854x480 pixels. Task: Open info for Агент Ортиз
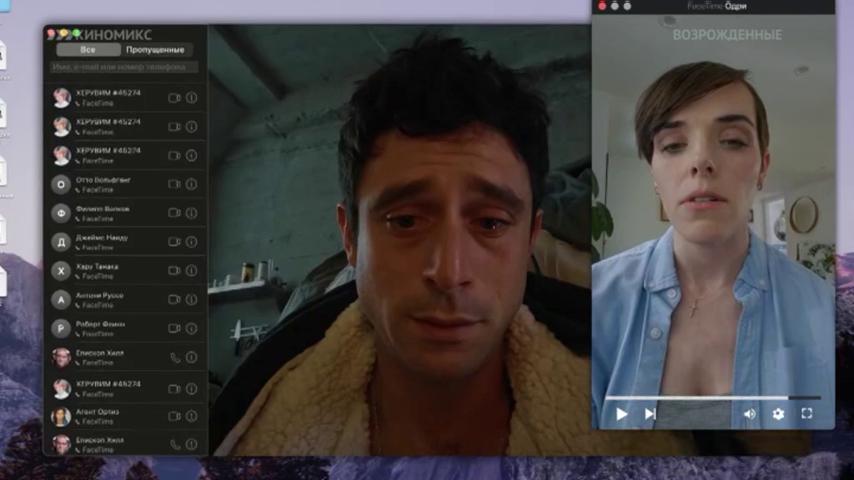tap(191, 416)
